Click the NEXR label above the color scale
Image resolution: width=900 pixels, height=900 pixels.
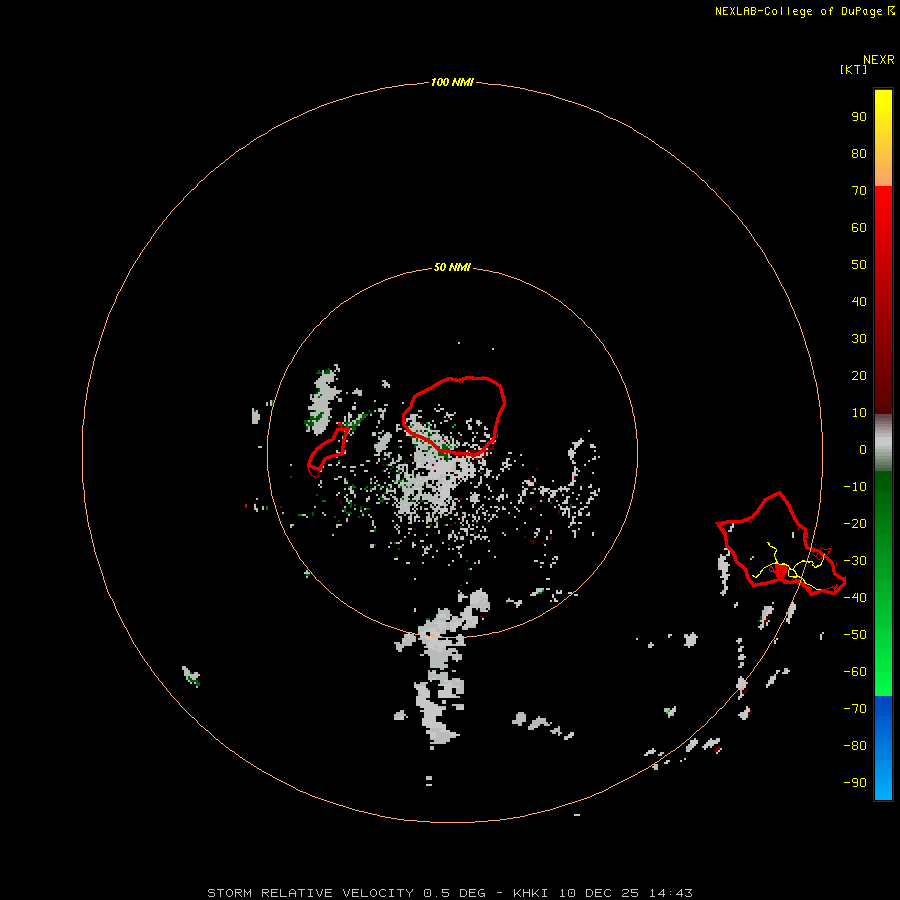coord(879,60)
